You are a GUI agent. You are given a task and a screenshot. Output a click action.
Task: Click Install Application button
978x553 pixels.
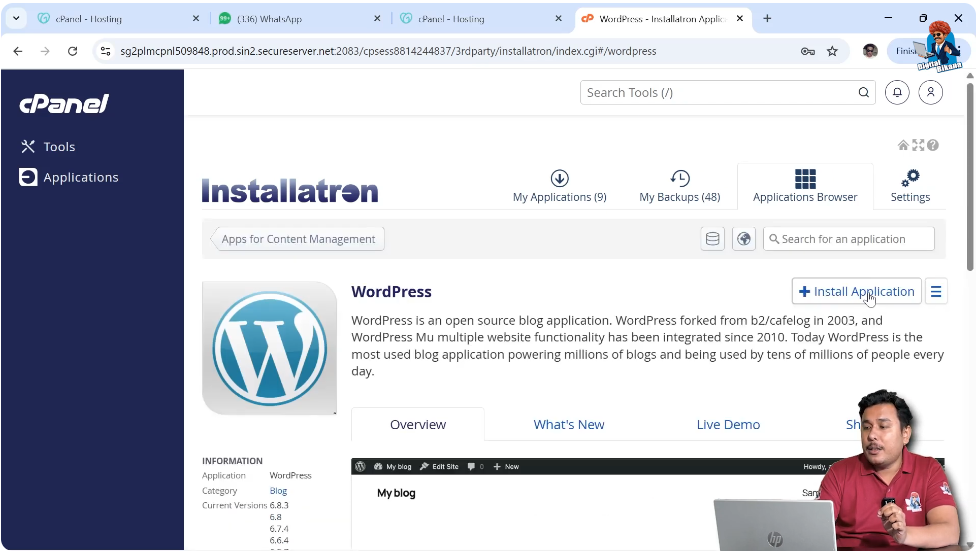point(856,291)
